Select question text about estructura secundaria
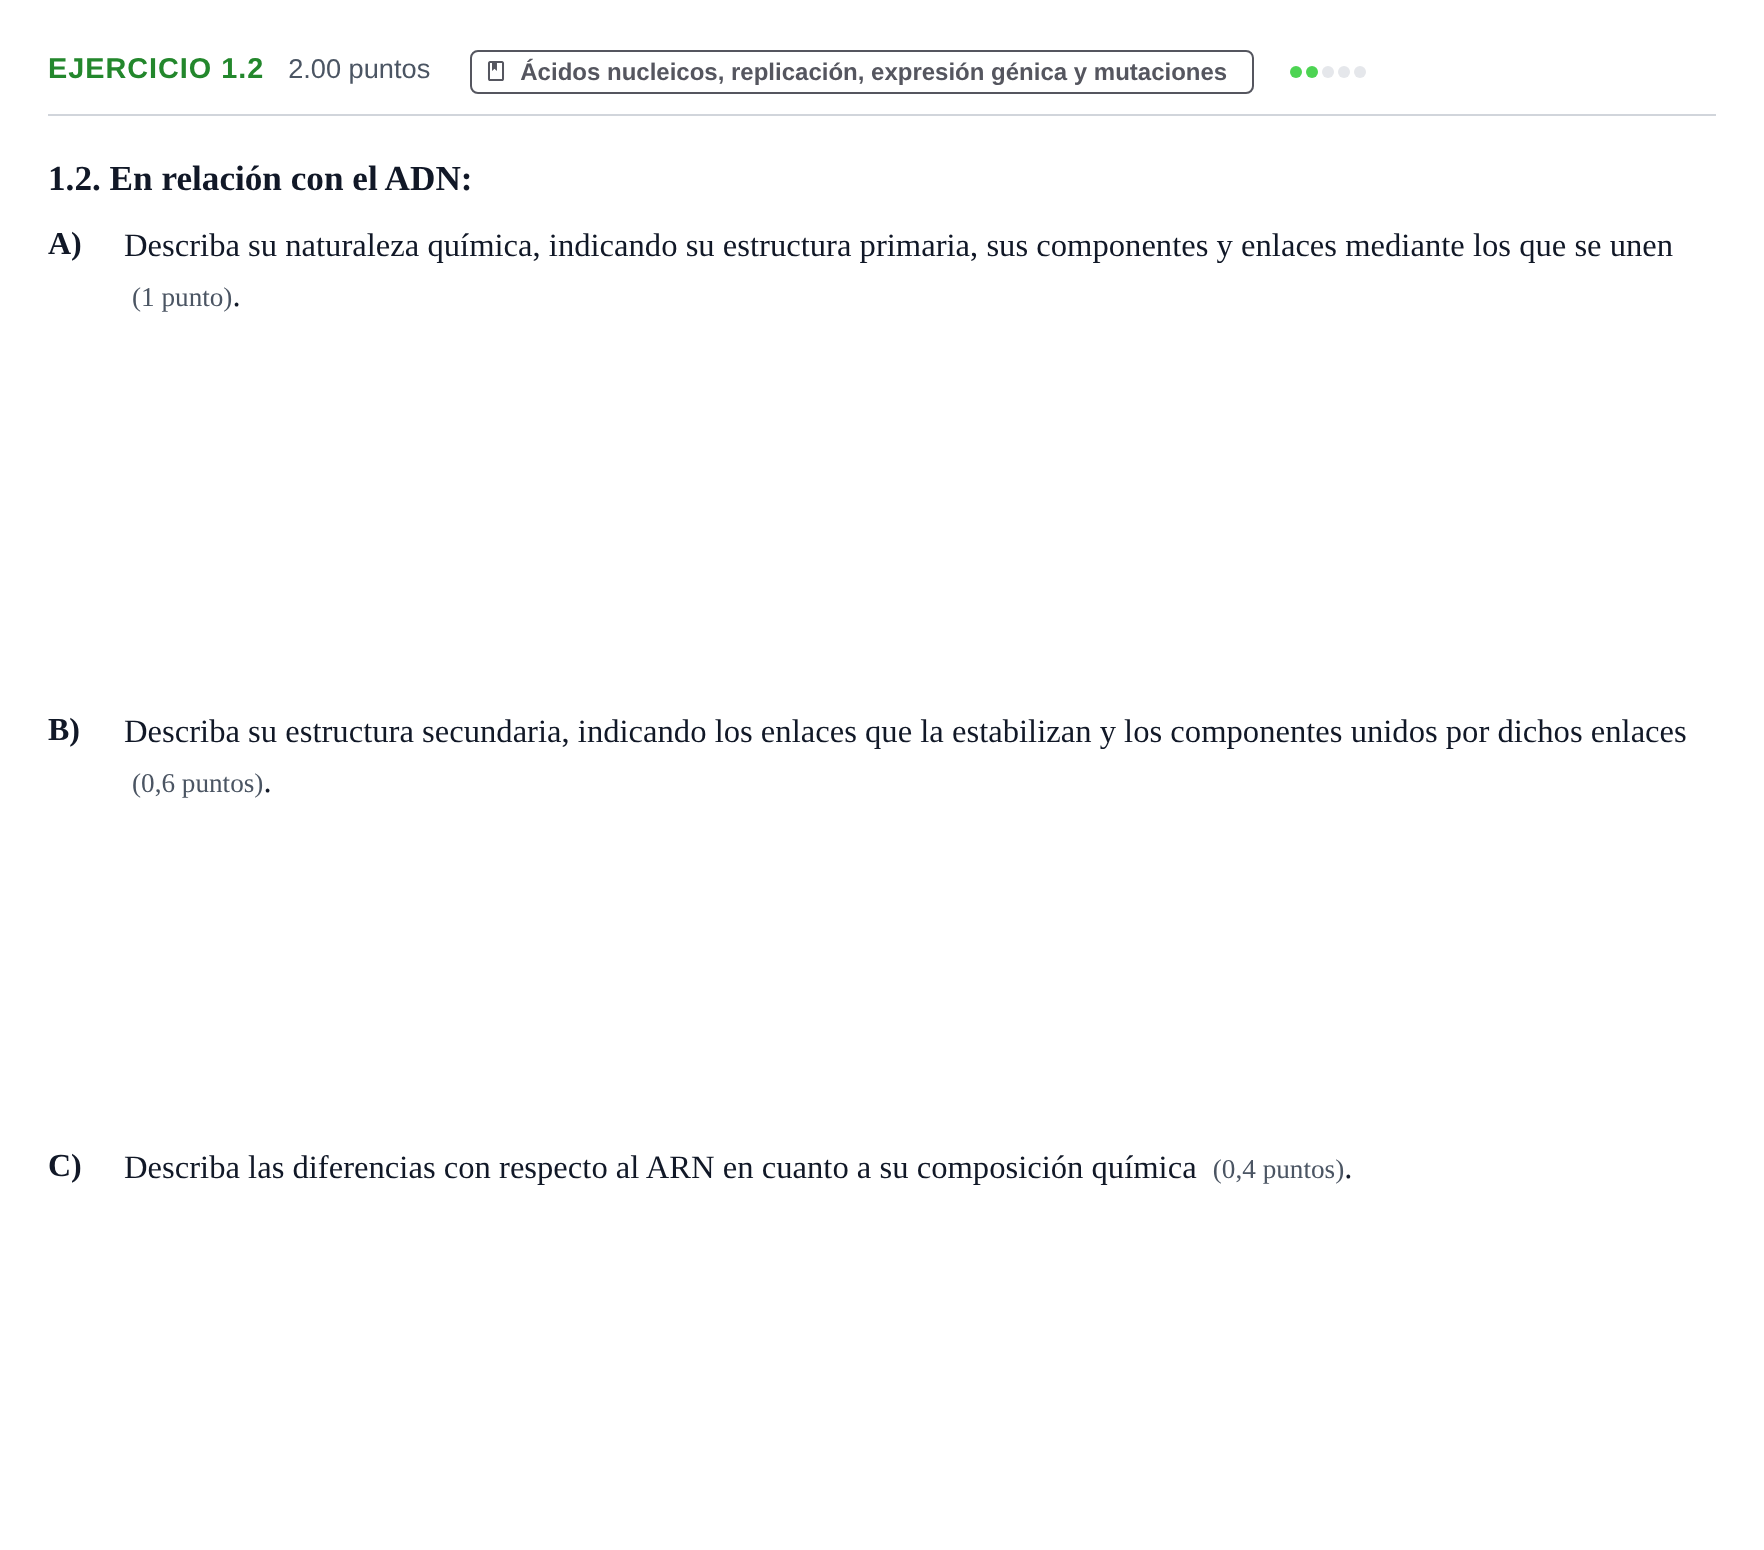 (x=905, y=732)
